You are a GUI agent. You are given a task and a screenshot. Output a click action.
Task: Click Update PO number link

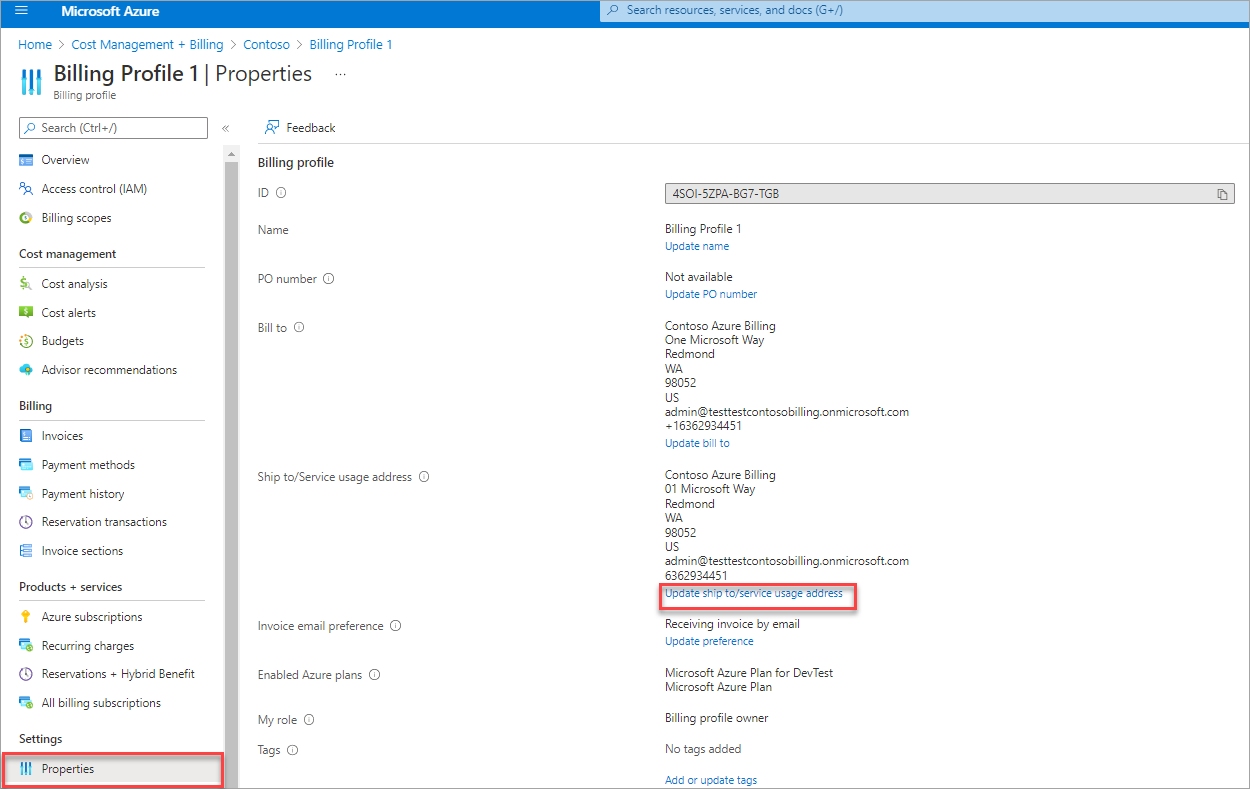click(711, 294)
